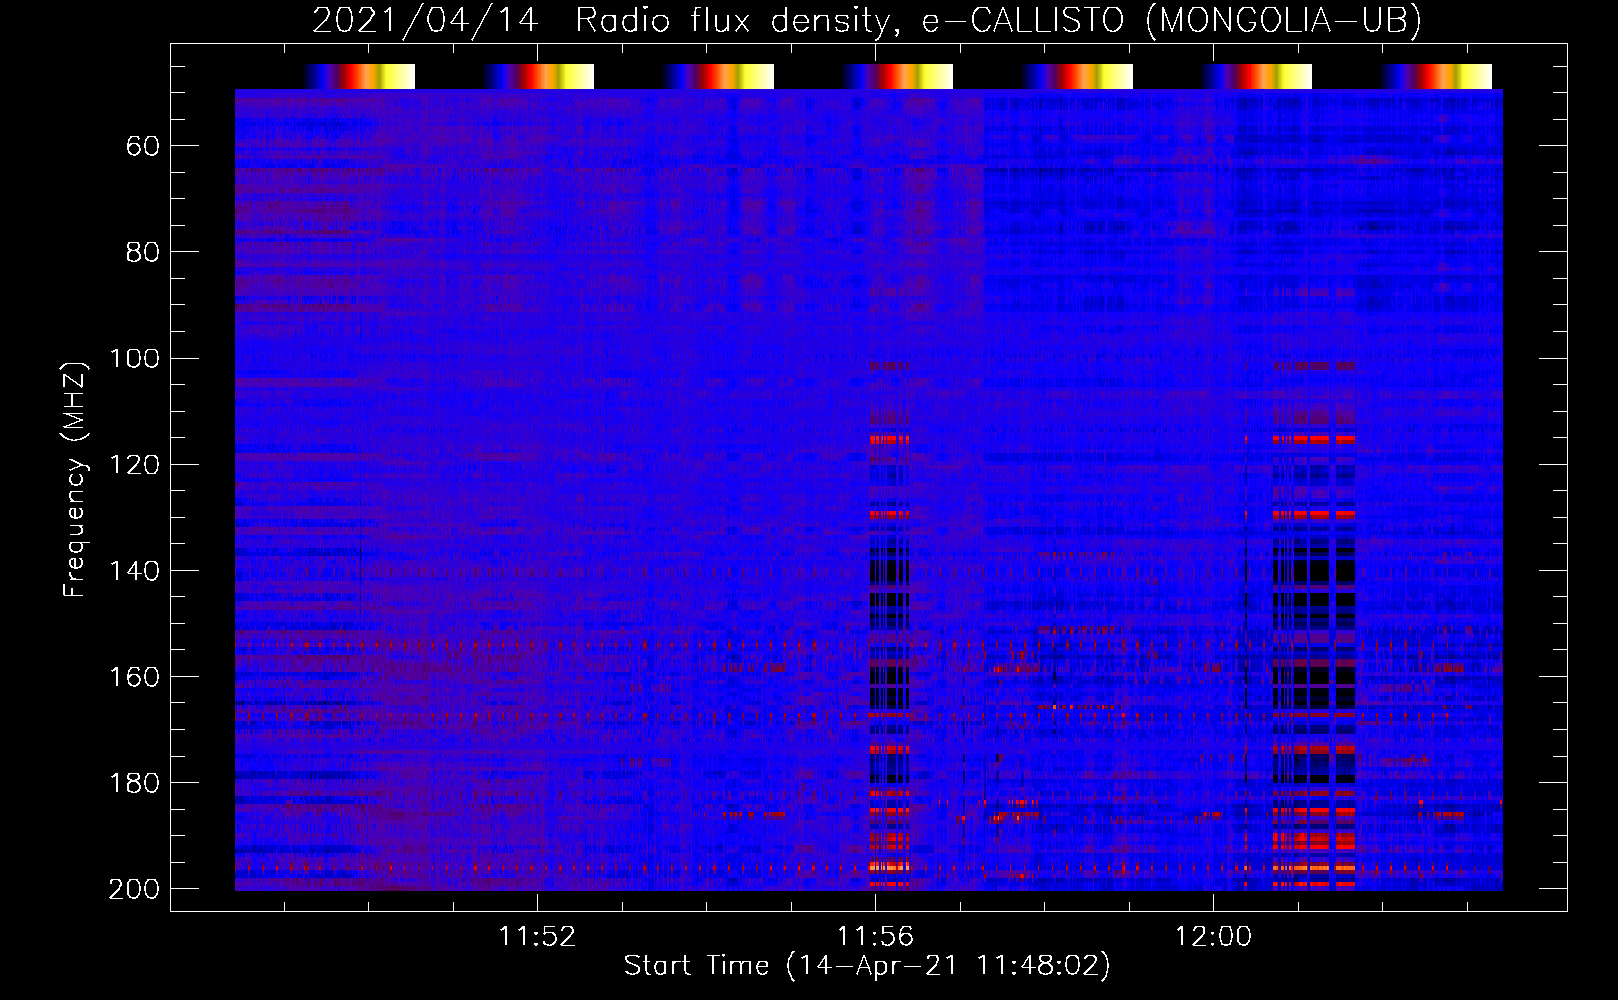Click the 180 frequency tick label
This screenshot has height=1000, width=1618.
point(134,783)
